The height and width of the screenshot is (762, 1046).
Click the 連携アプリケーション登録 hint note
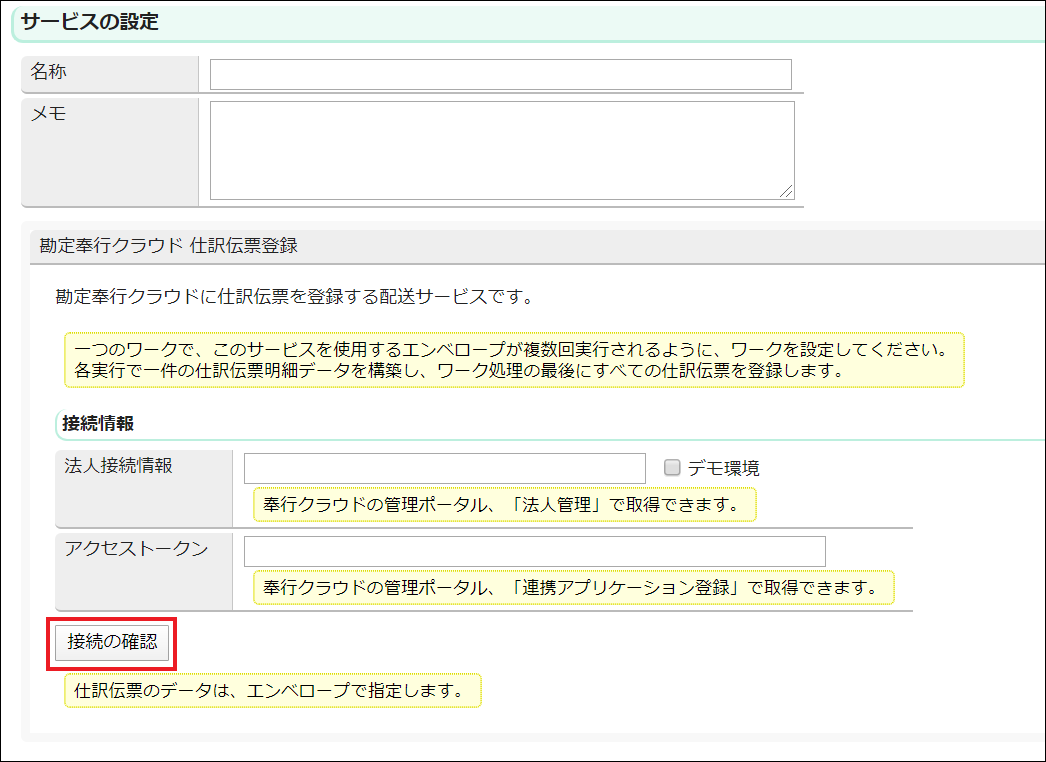click(x=573, y=587)
